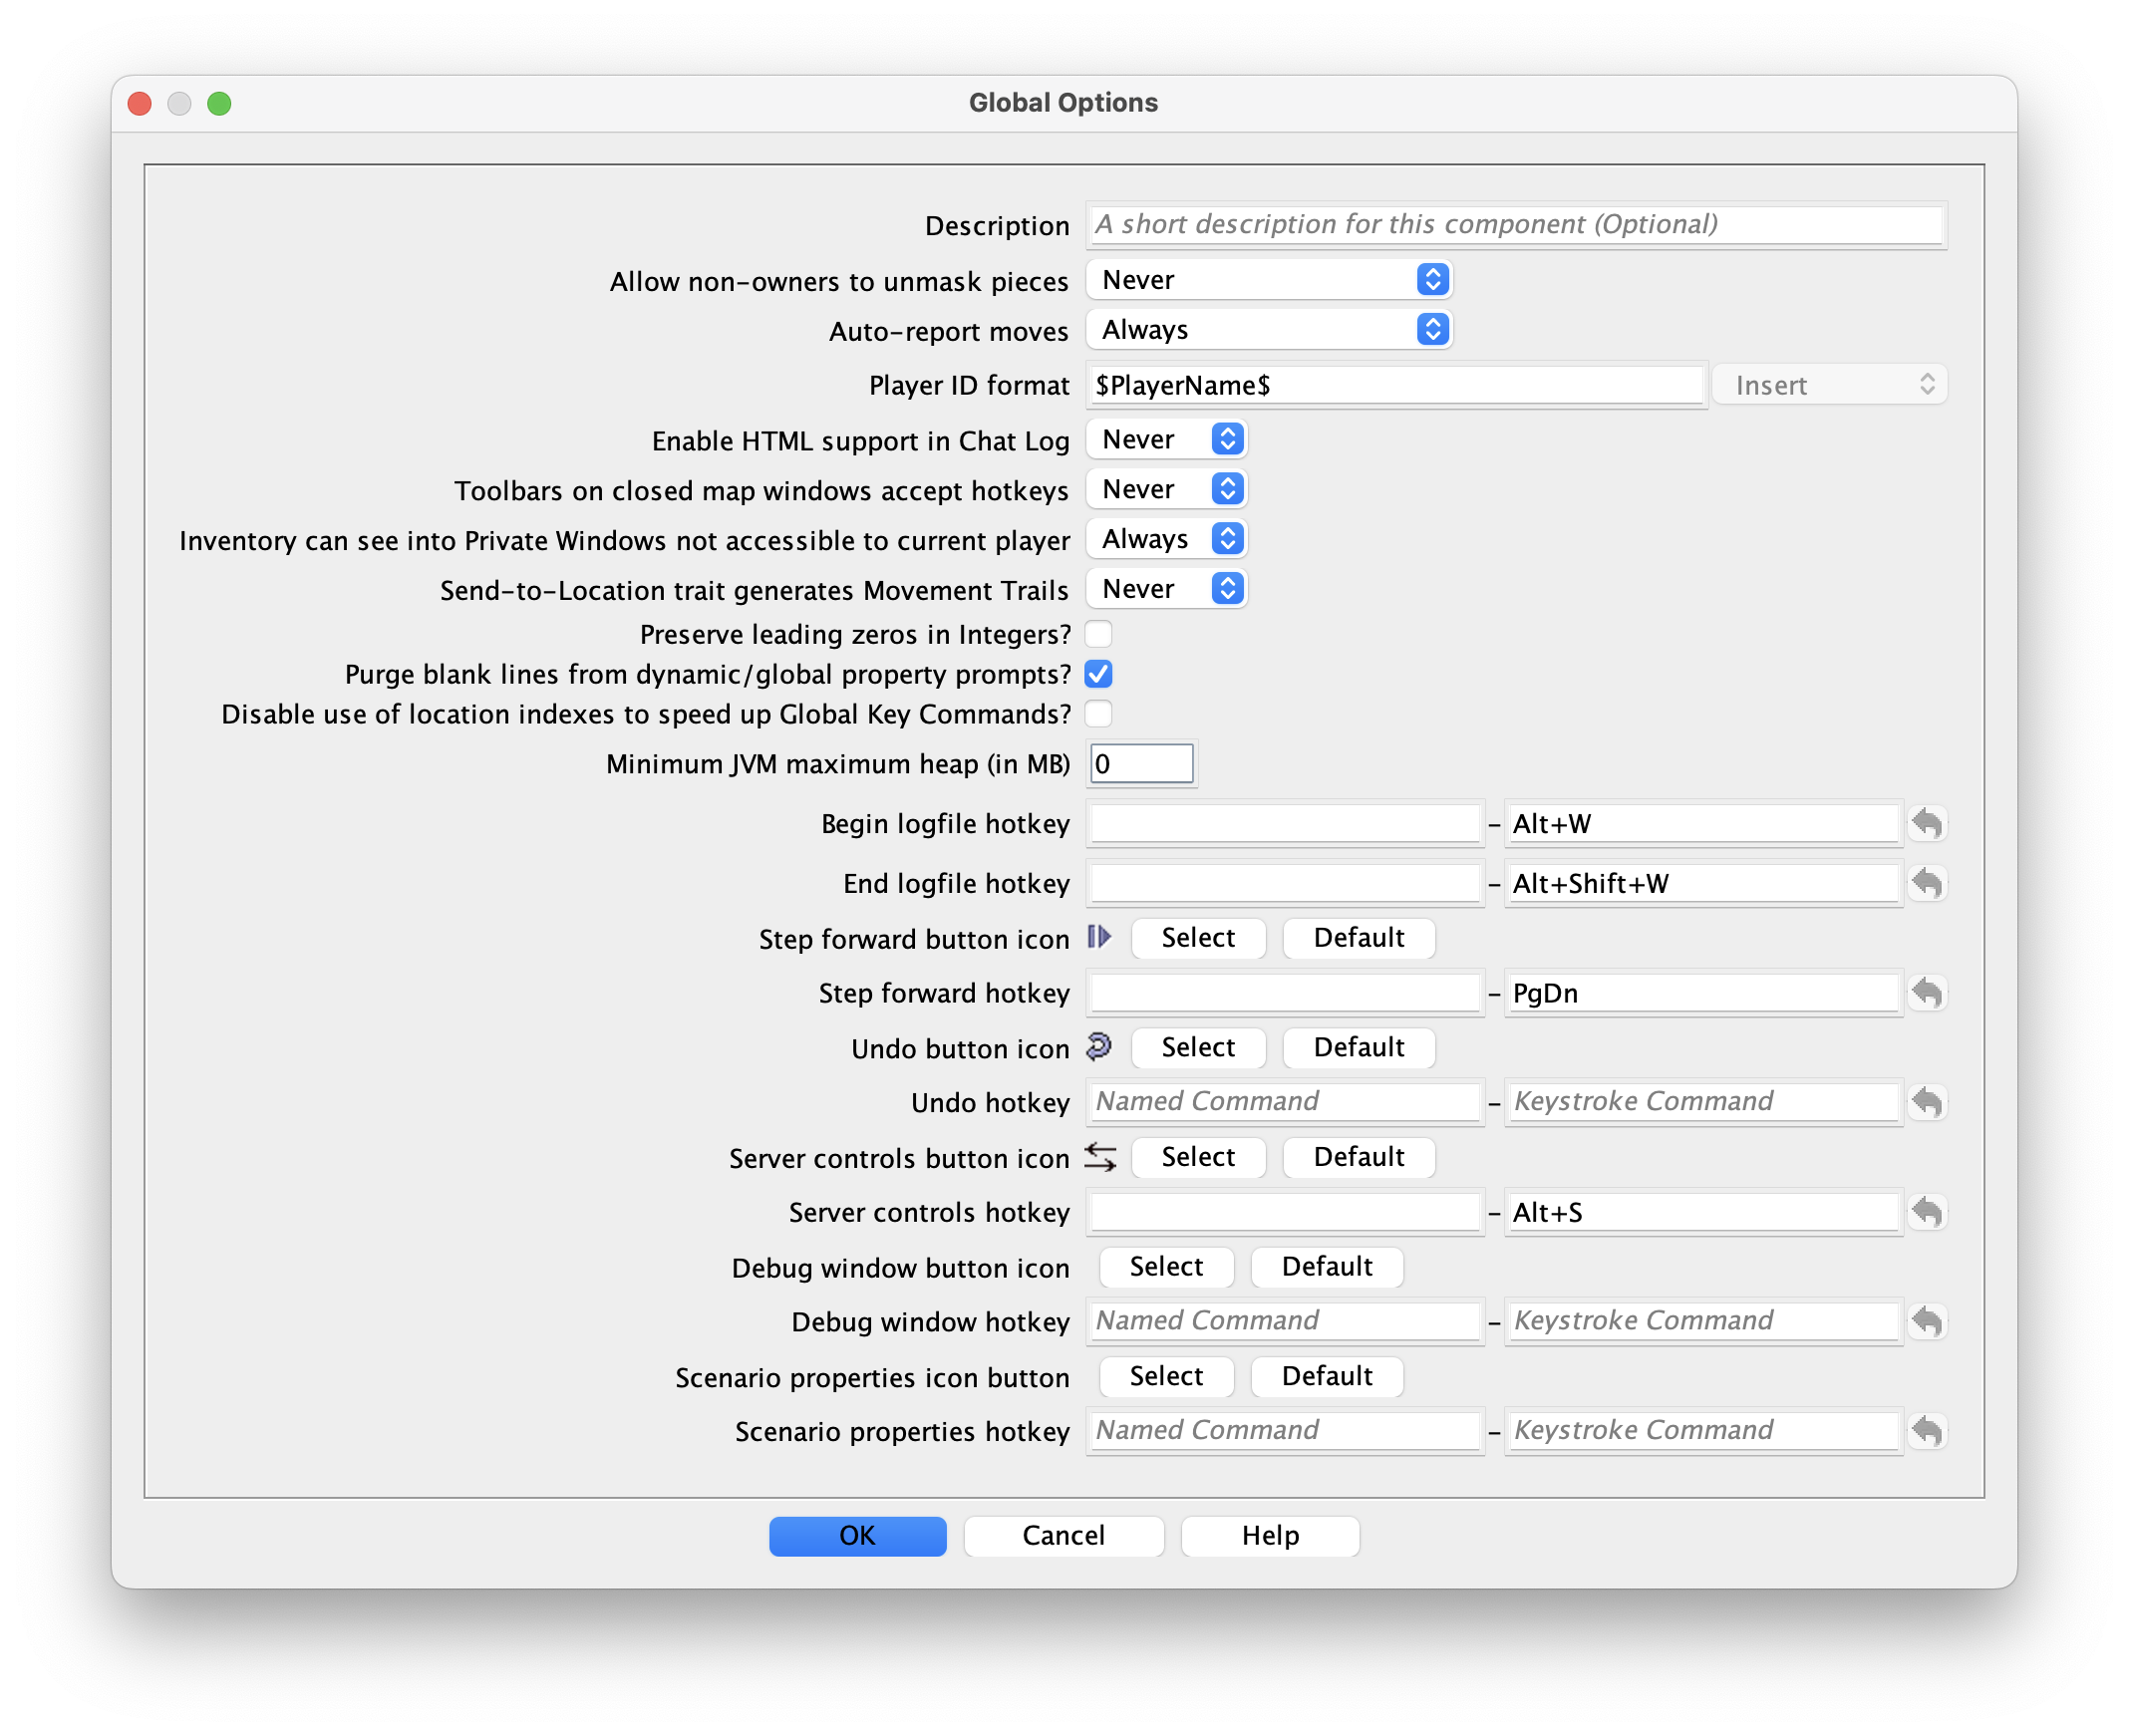
Task: Check Disable use of location indexes
Action: (1098, 714)
